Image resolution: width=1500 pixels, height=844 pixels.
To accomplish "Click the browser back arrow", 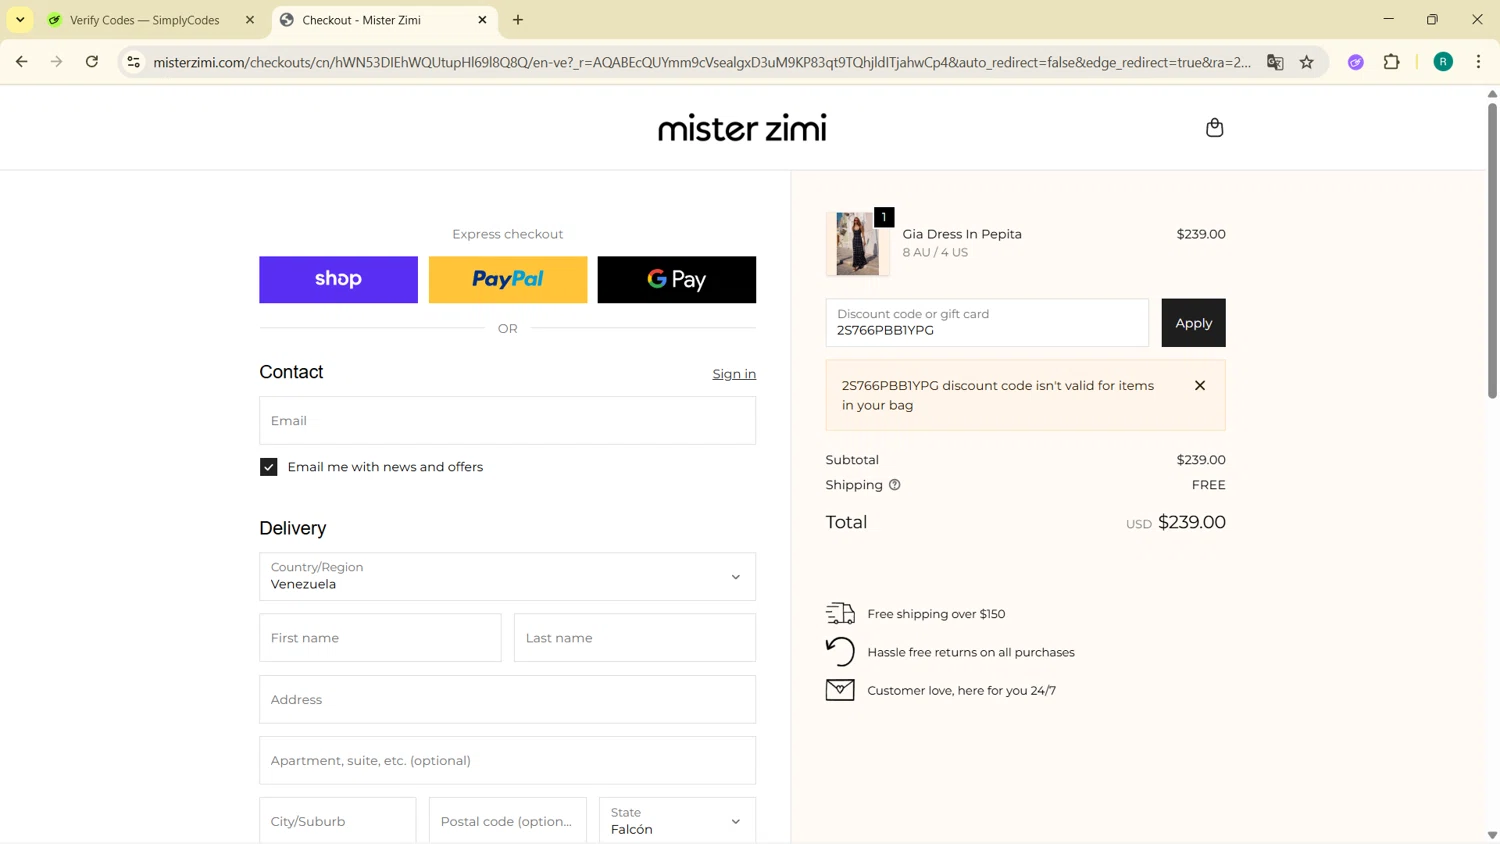I will click(21, 62).
